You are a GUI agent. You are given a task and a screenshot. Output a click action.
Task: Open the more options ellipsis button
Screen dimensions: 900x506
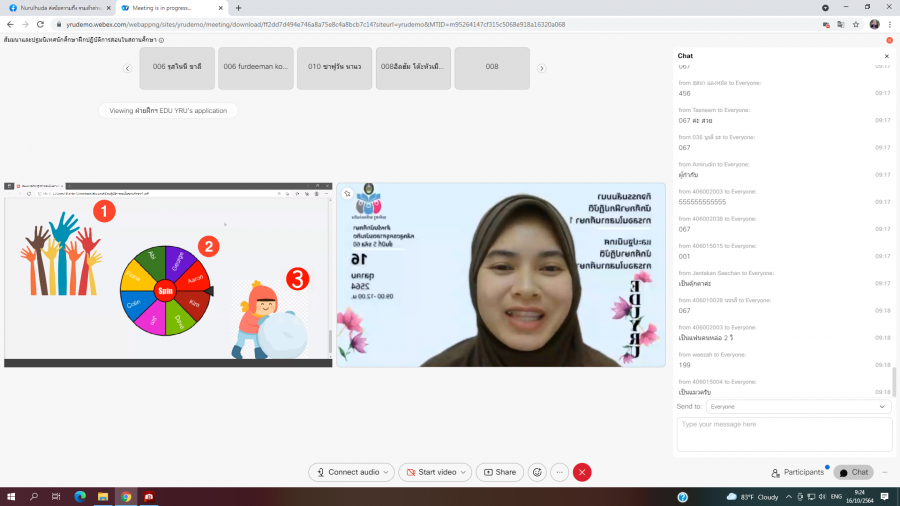point(560,472)
